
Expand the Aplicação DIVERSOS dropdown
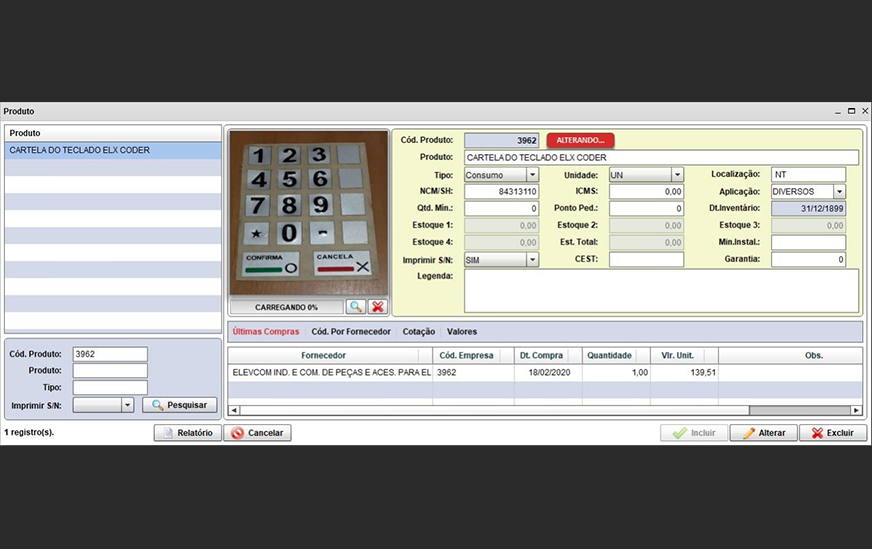coord(839,191)
